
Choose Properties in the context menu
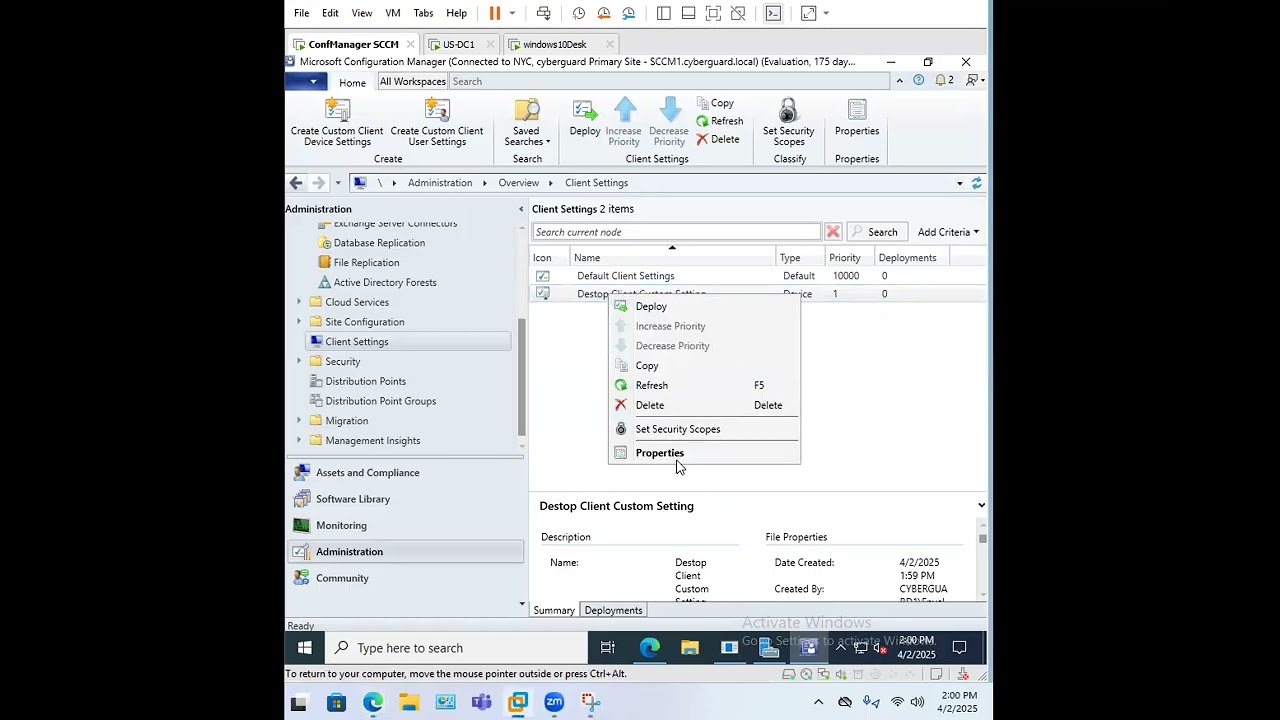point(704,453)
